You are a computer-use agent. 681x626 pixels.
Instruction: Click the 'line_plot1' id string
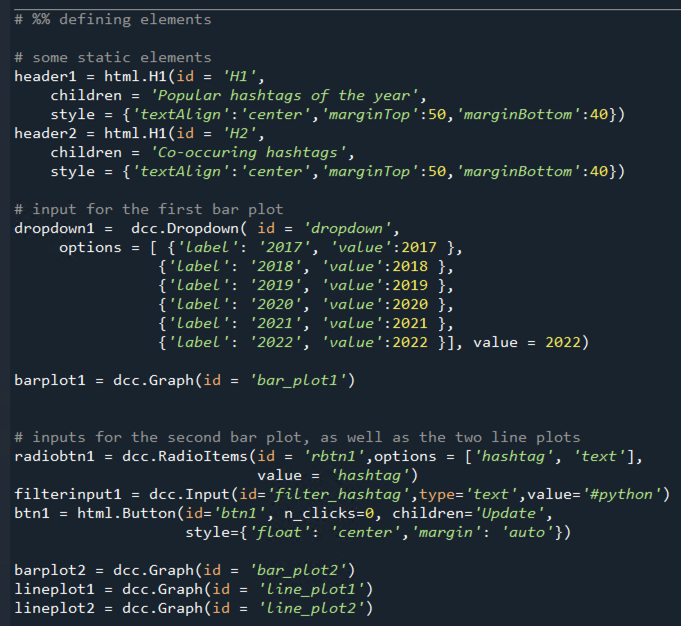(311, 590)
